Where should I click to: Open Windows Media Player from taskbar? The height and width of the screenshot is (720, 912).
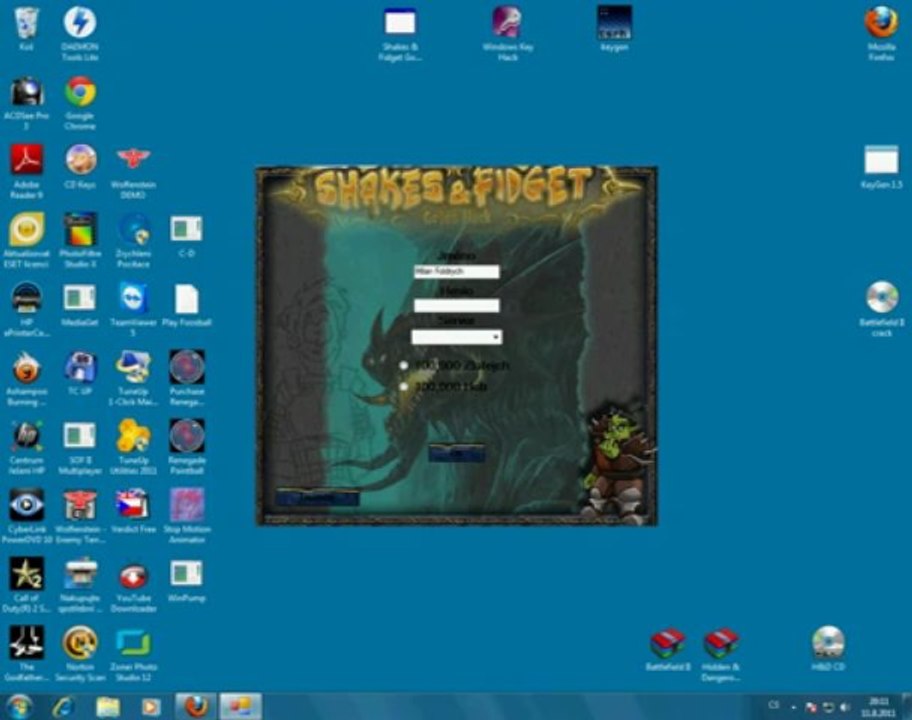[x=150, y=706]
